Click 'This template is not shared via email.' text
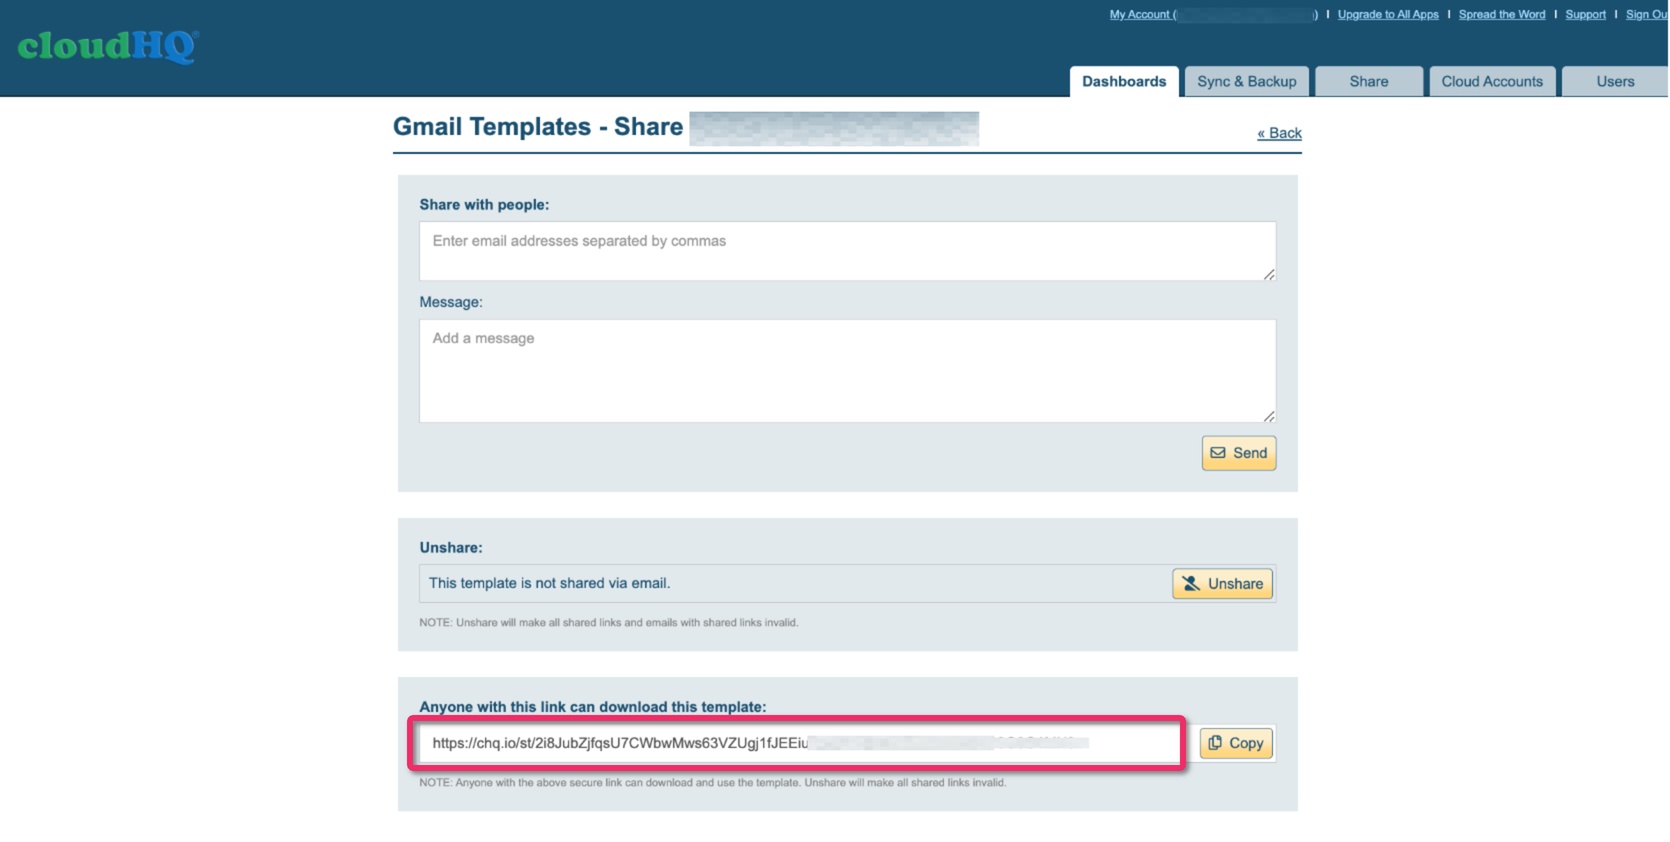The width and height of the screenshot is (1670, 842). click(x=549, y=583)
